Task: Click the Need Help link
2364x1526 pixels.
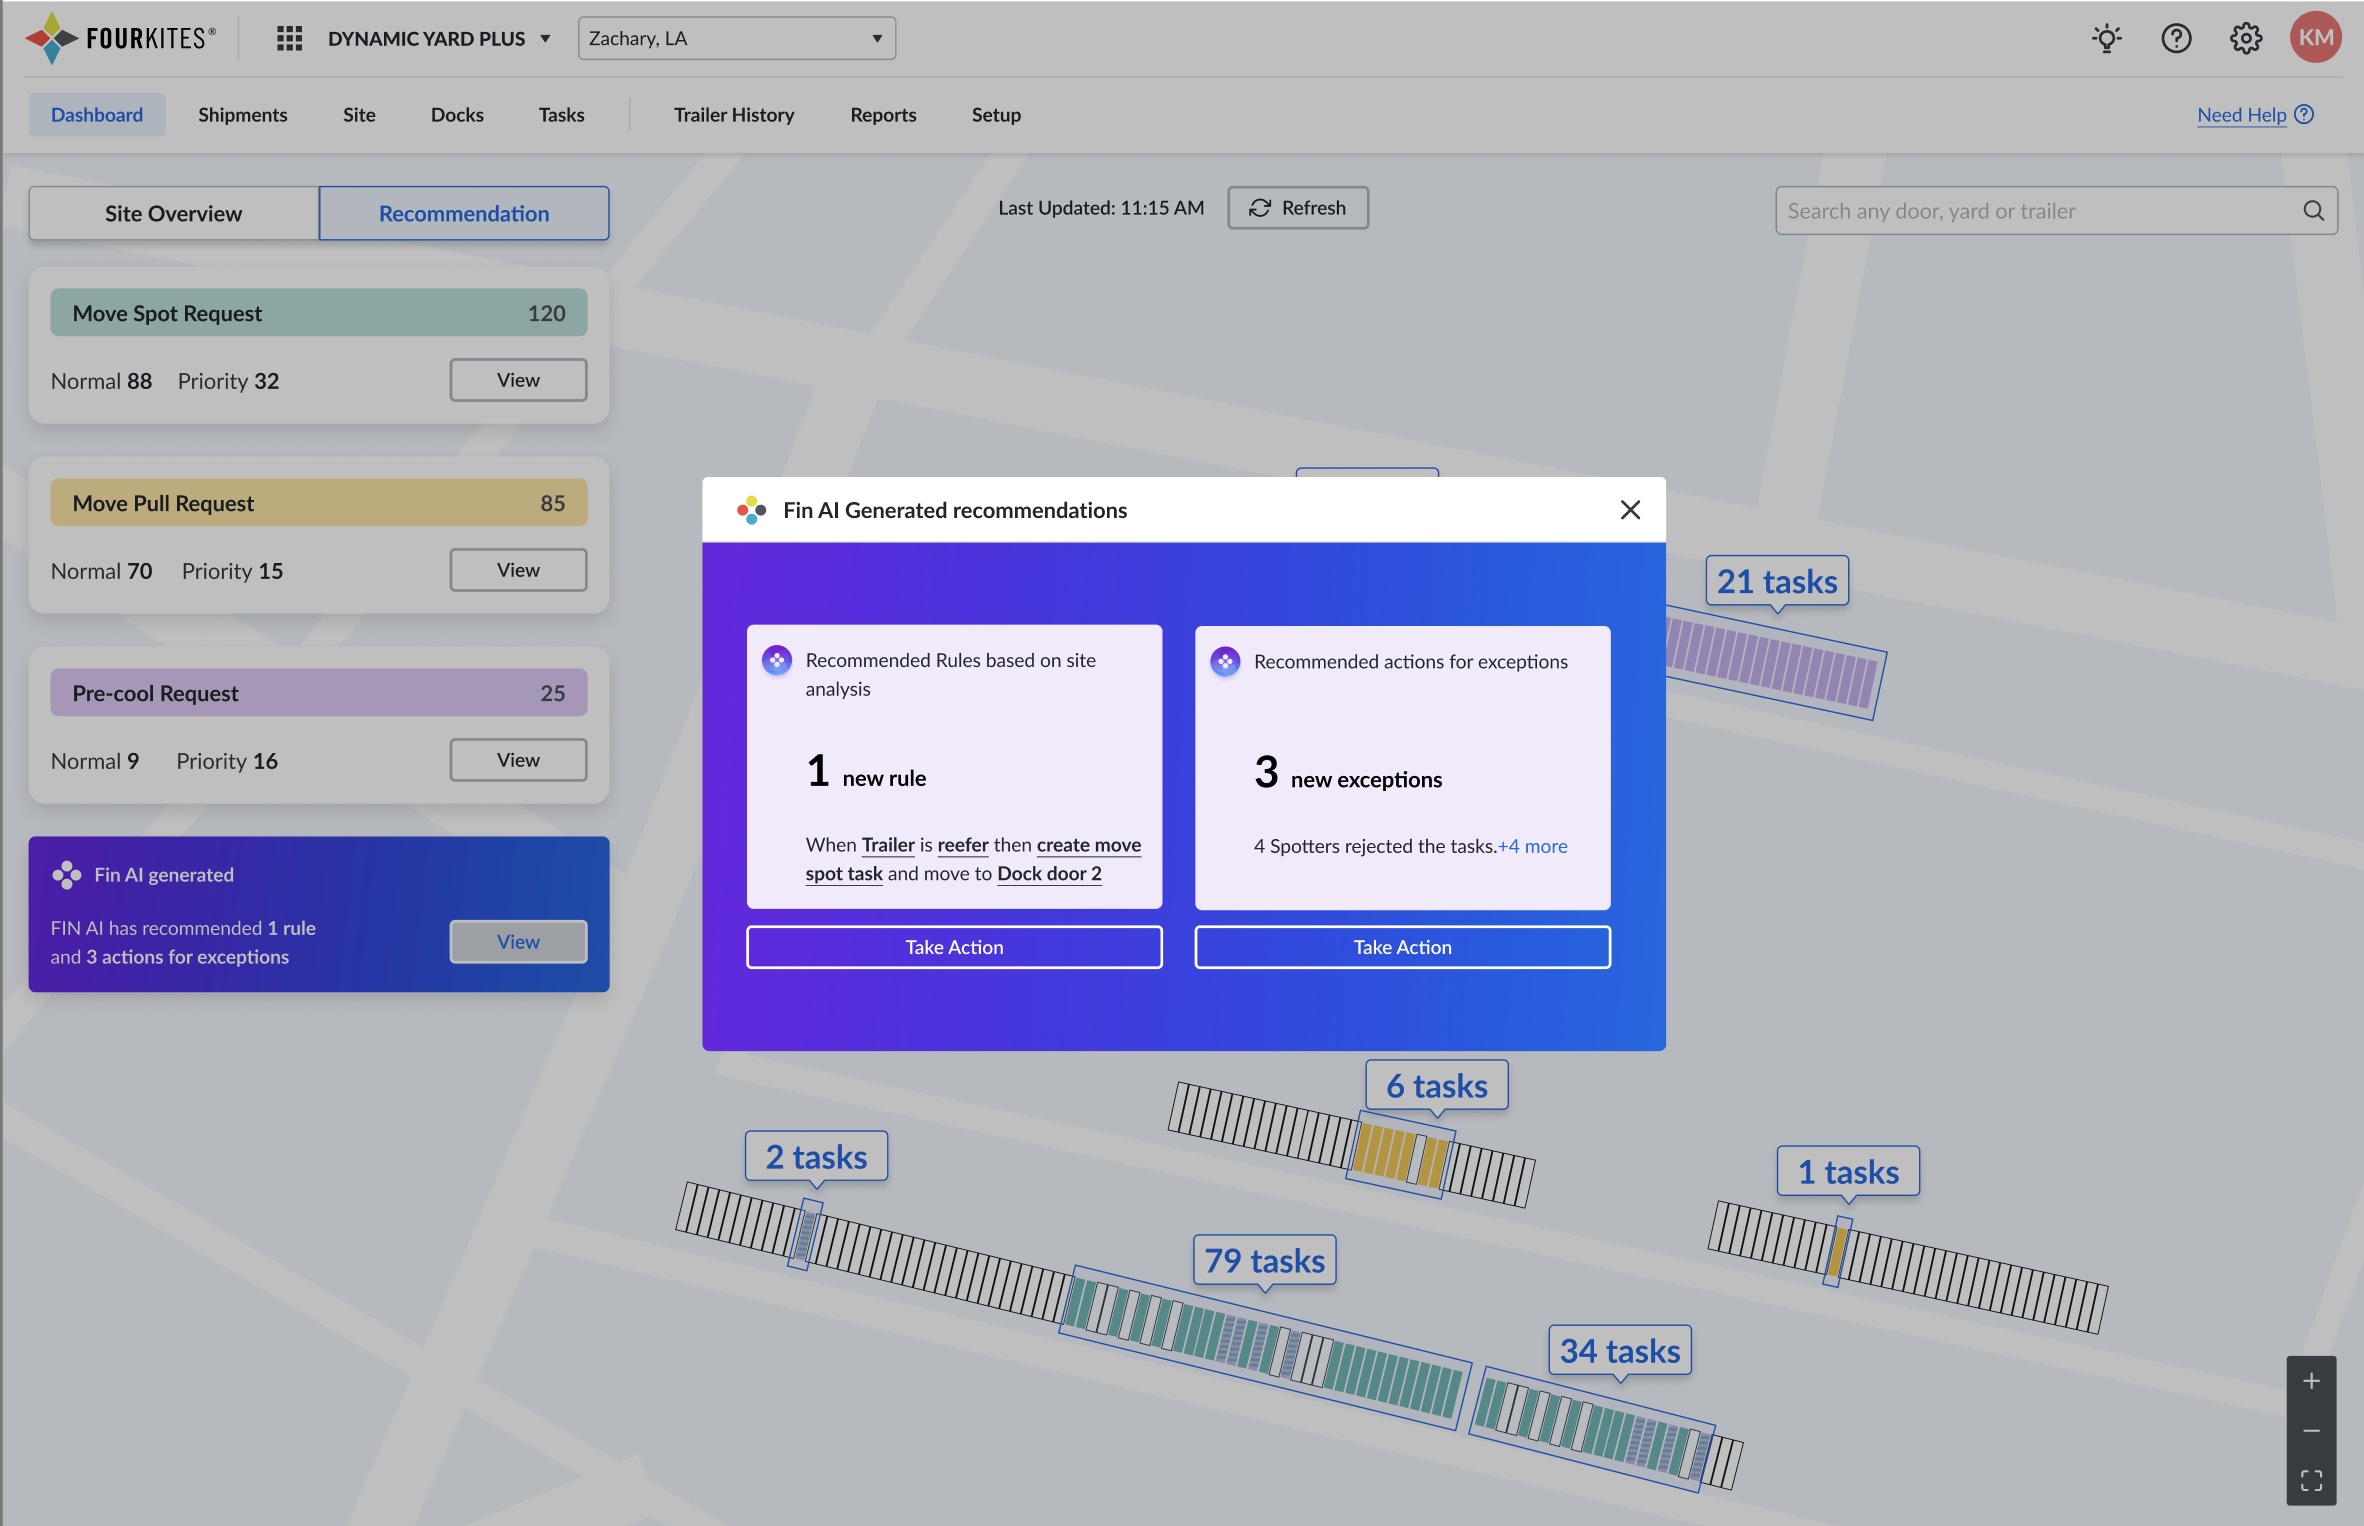Action: 2241,114
